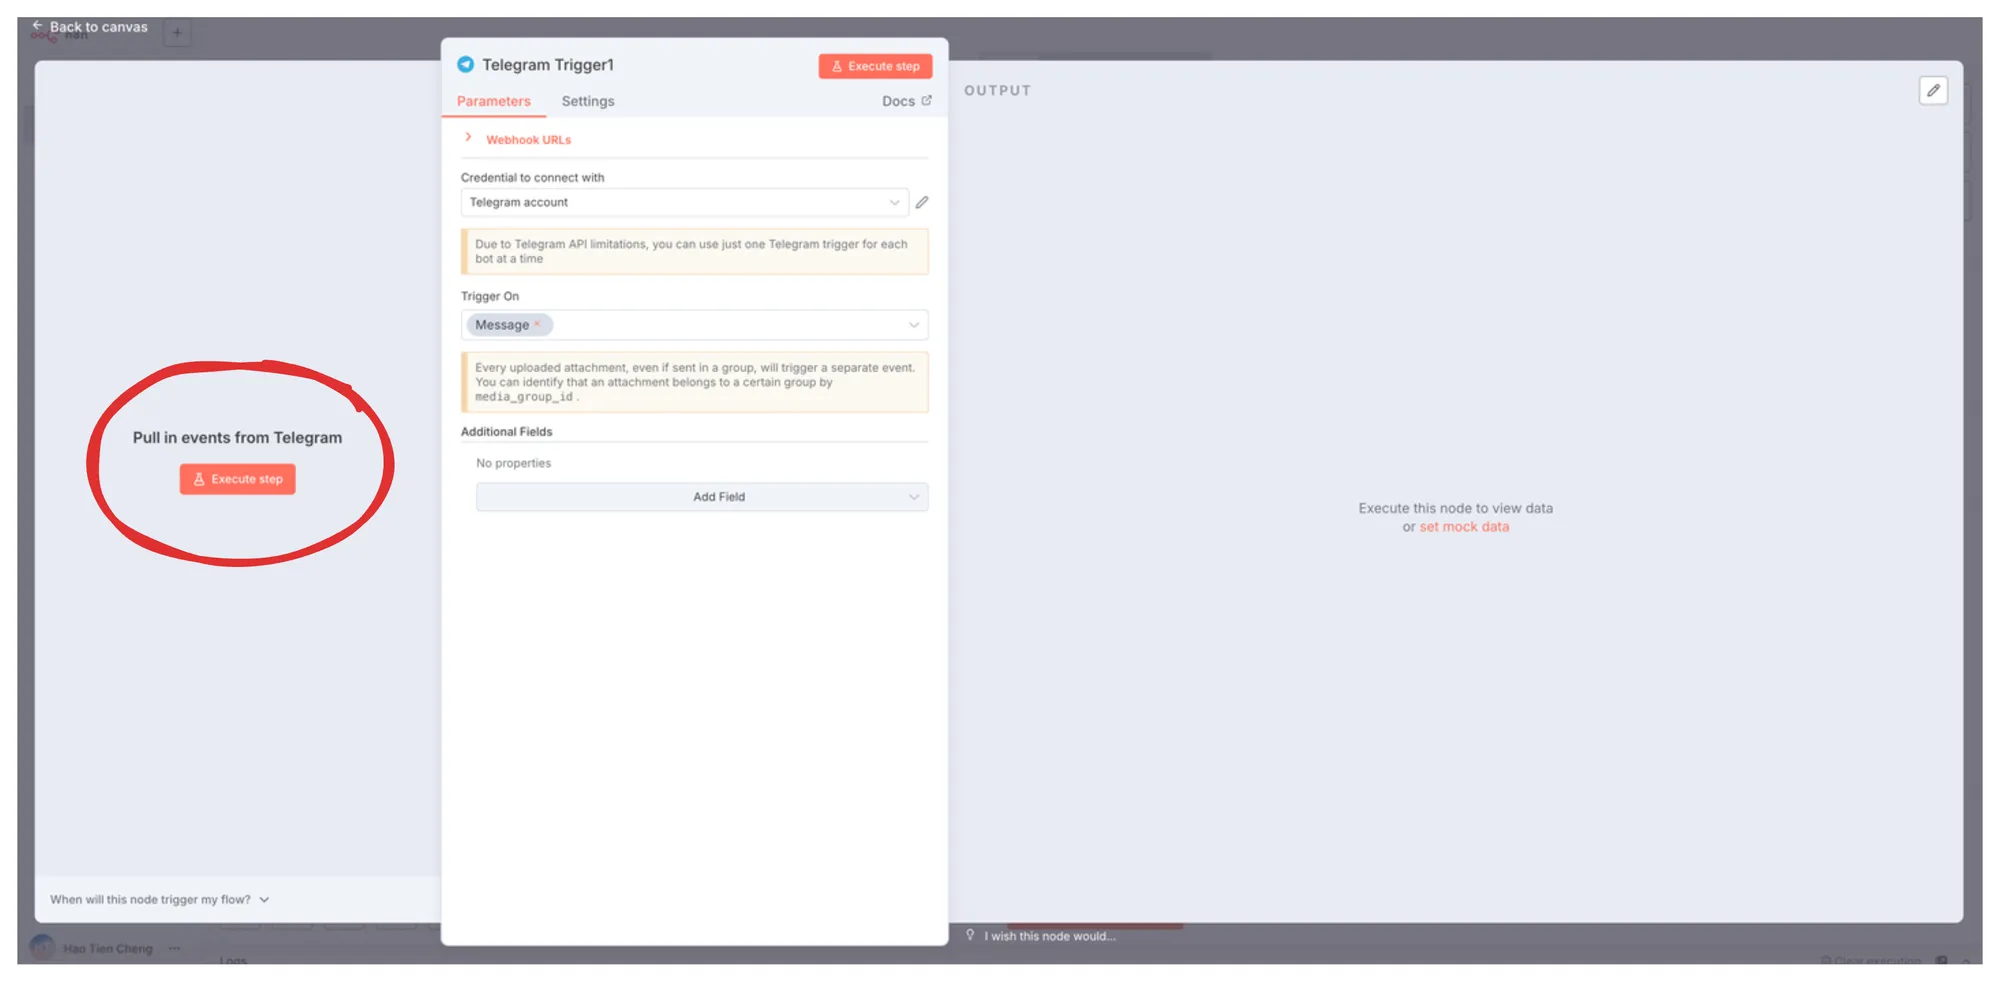Switch to the Parameters tab
2000x981 pixels.
point(494,102)
